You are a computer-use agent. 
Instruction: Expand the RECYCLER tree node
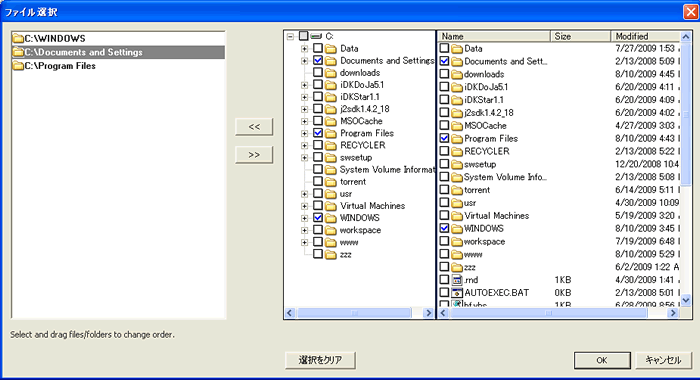coord(304,145)
